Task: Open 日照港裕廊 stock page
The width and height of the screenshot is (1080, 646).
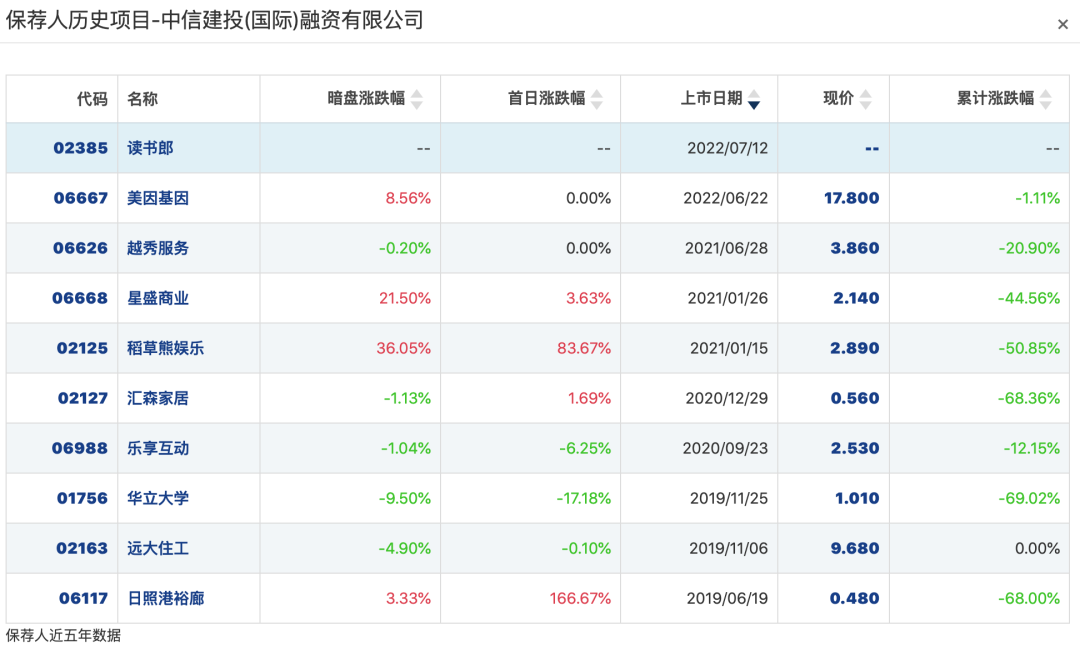Action: tap(165, 598)
